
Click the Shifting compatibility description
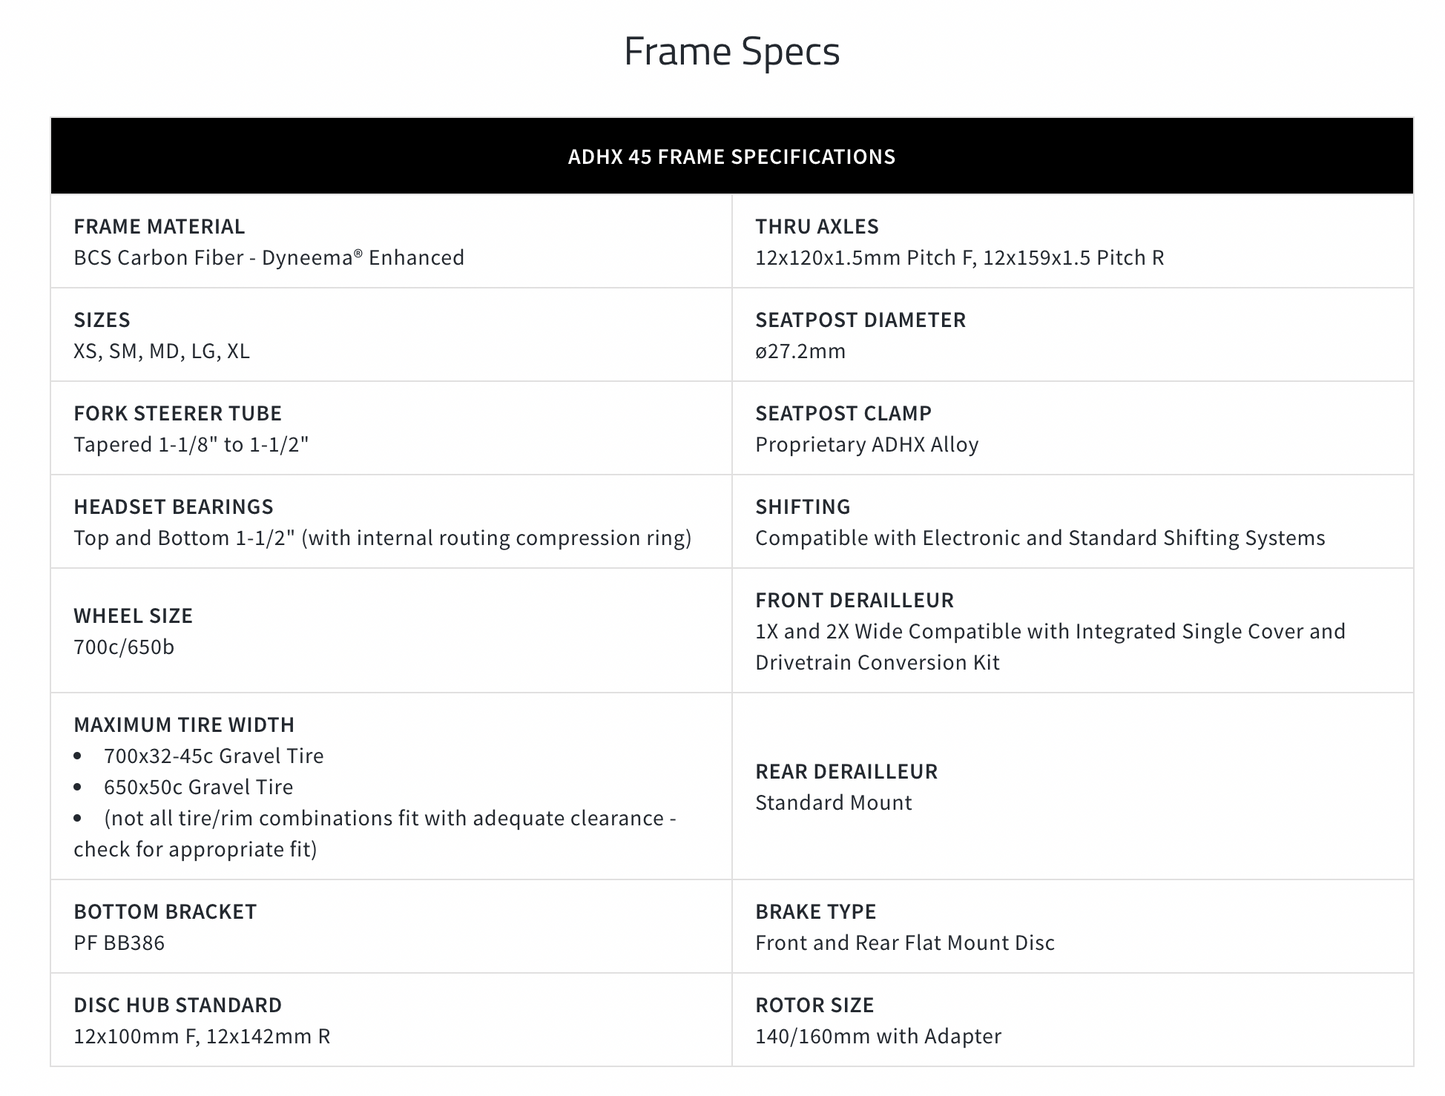click(x=1039, y=538)
